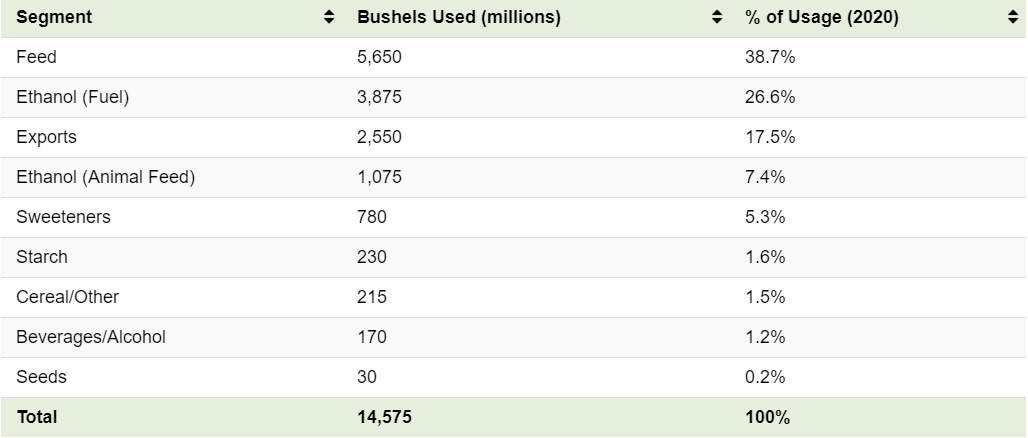Sort by % of Usage arrows icon
The height and width of the screenshot is (438, 1028).
tap(1013, 17)
